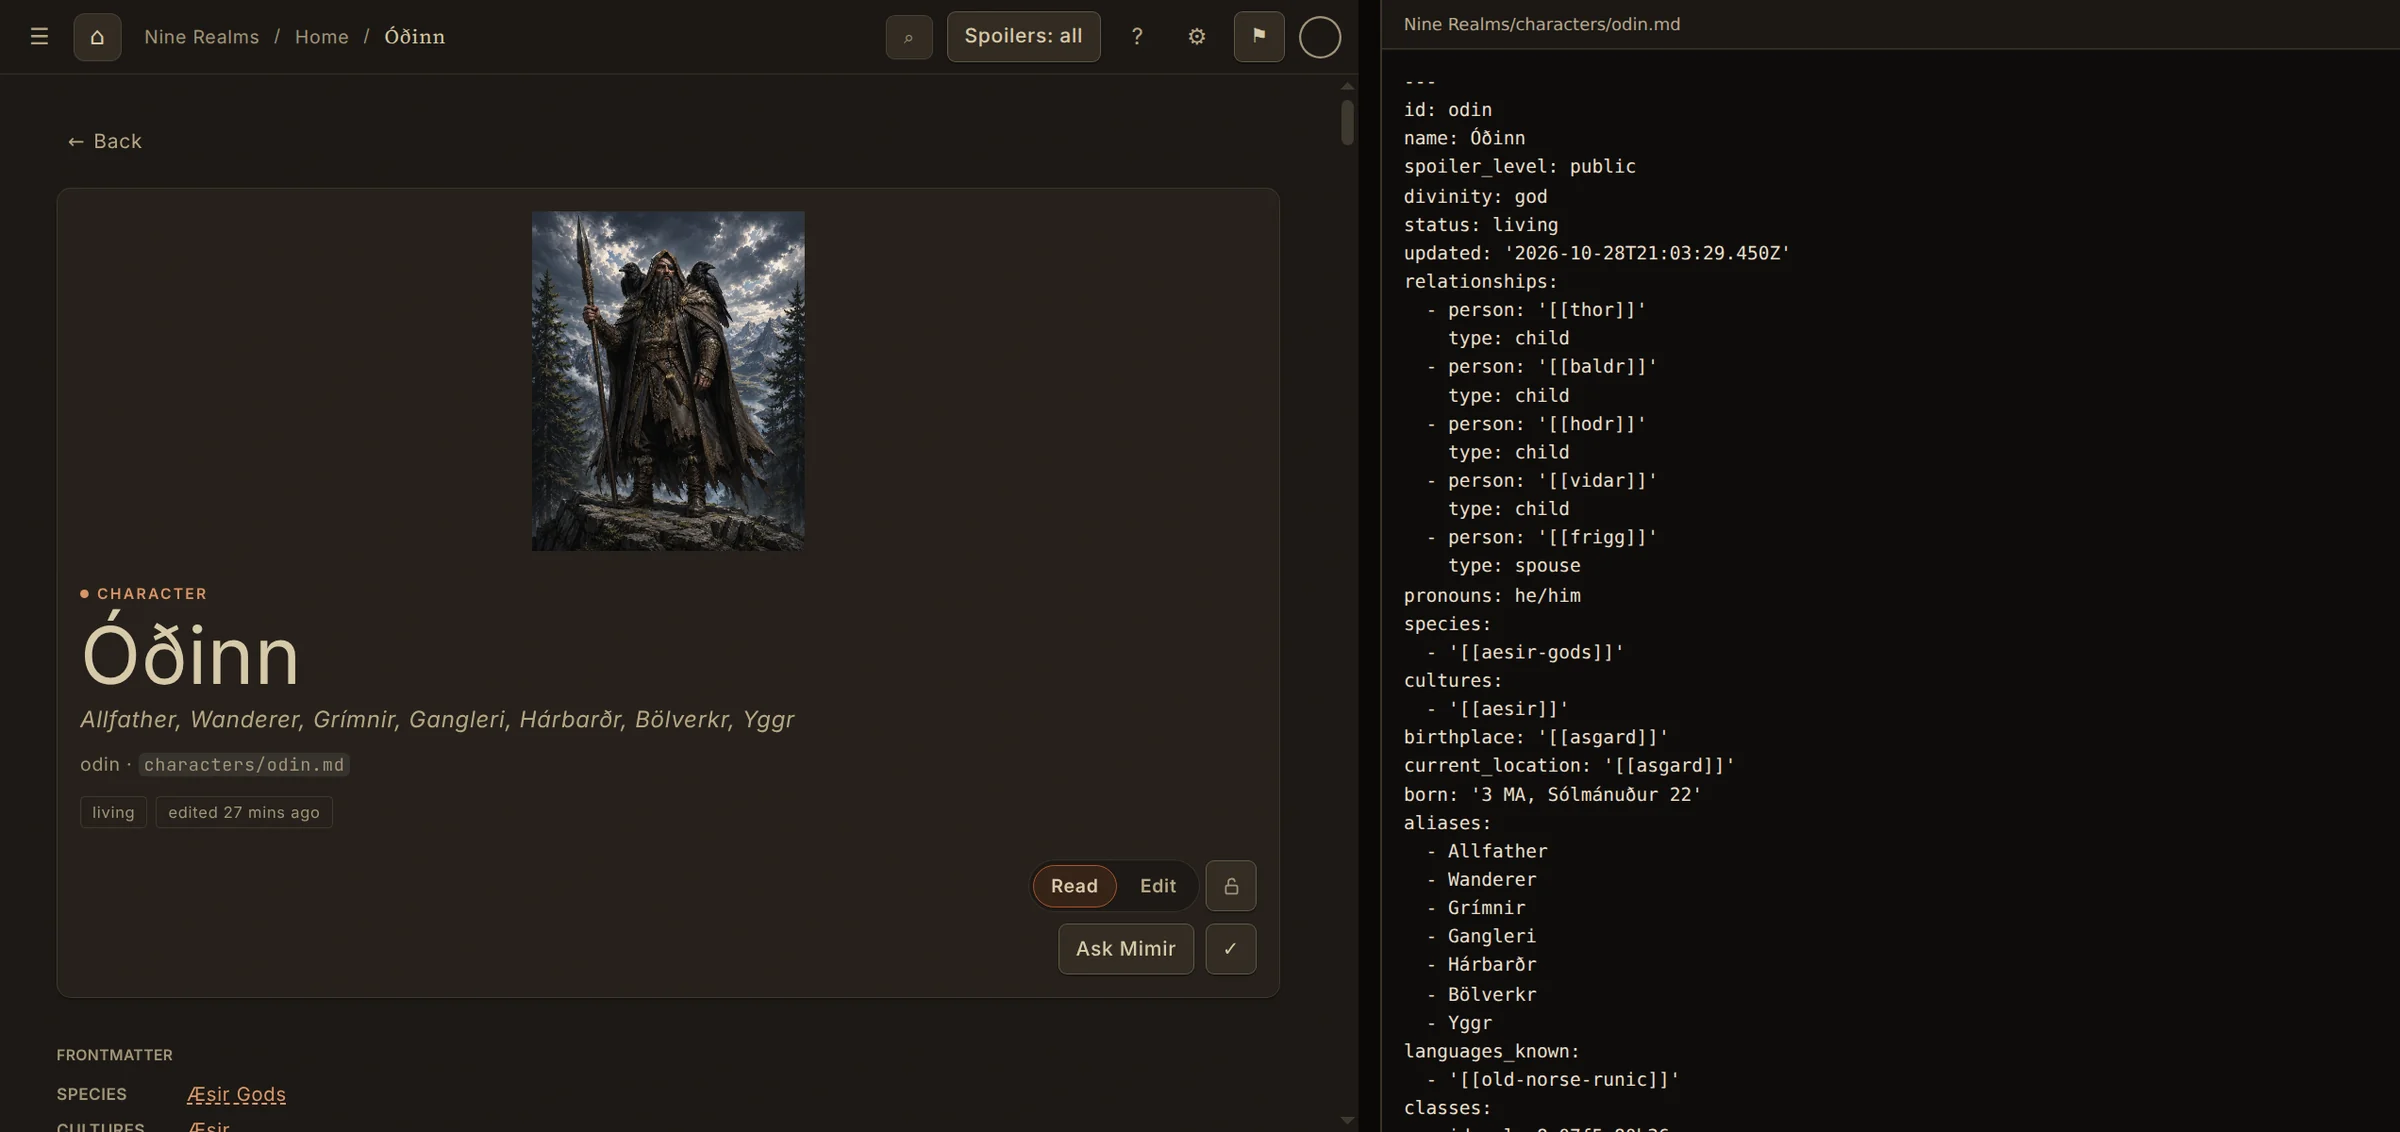This screenshot has width=2400, height=1132.
Task: Go Back using the arrow link
Action: [x=104, y=141]
